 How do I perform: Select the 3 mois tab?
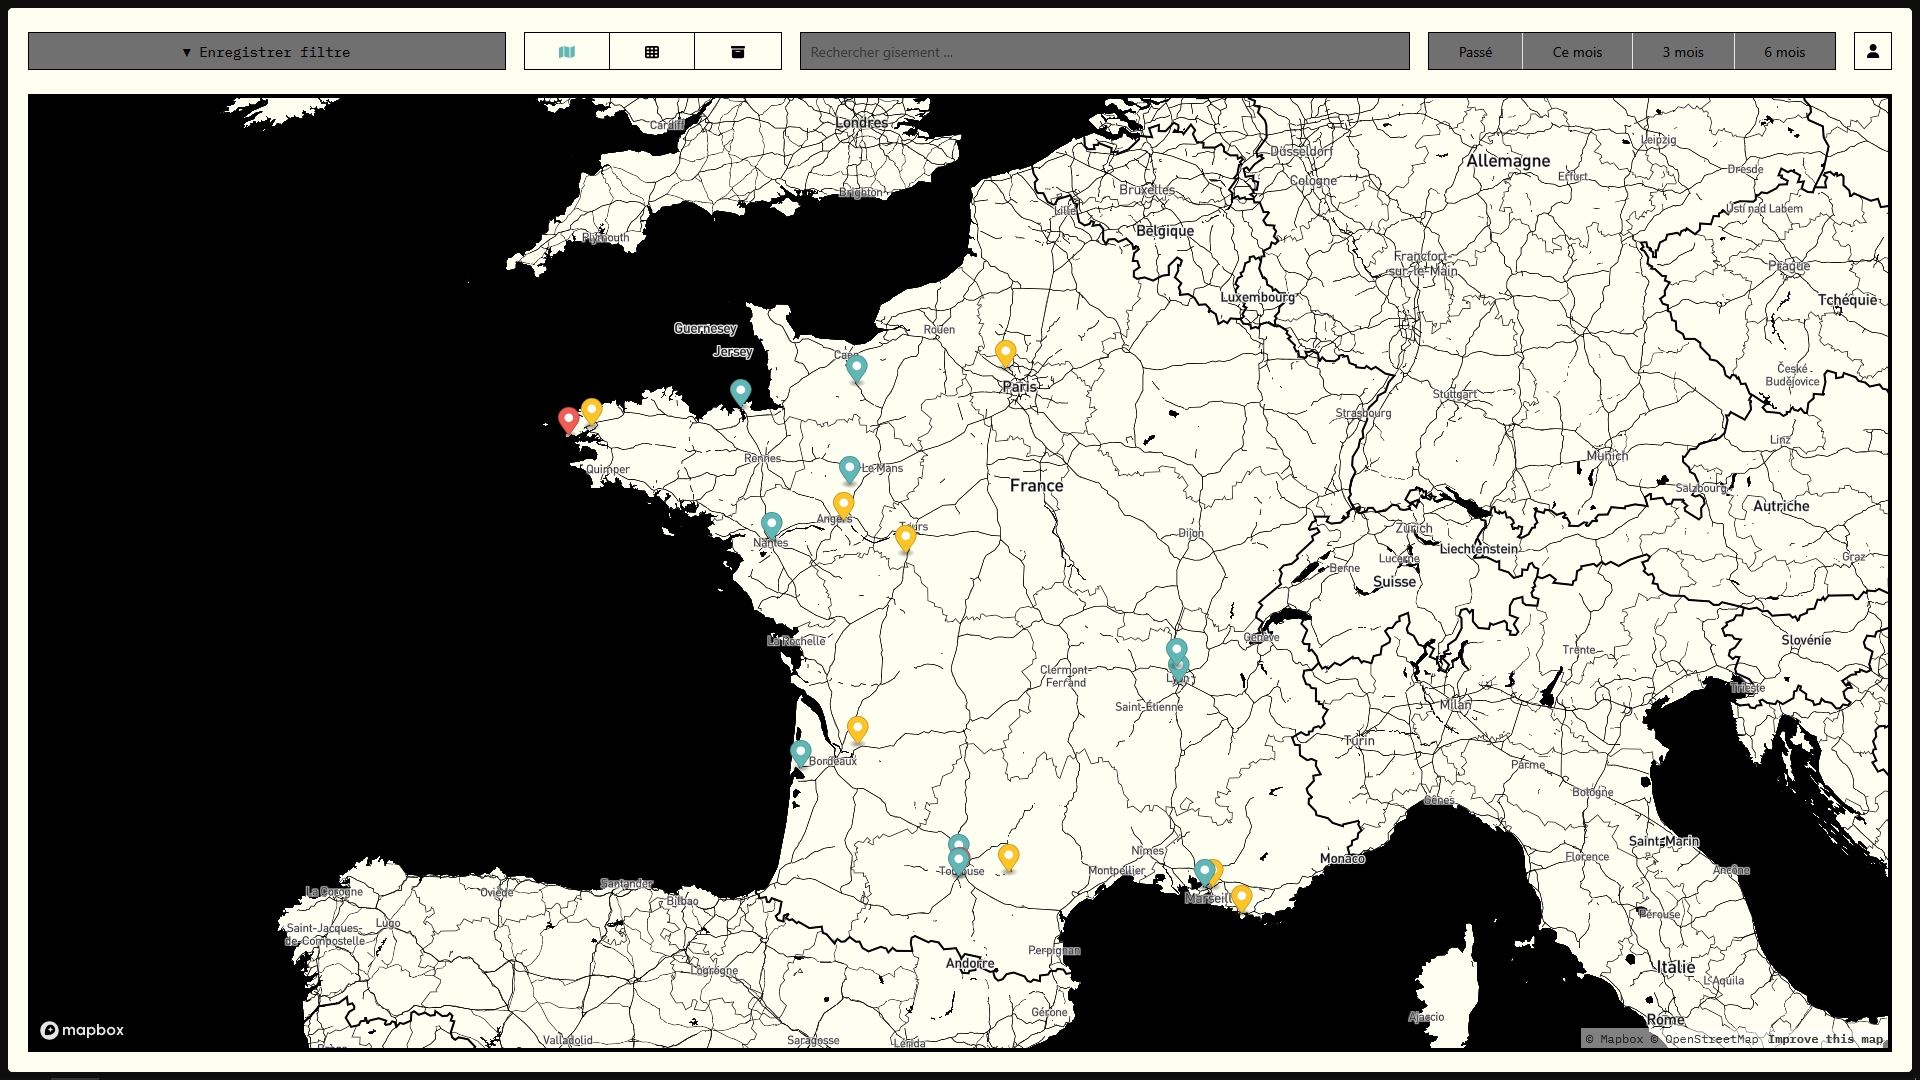[x=1681, y=51]
